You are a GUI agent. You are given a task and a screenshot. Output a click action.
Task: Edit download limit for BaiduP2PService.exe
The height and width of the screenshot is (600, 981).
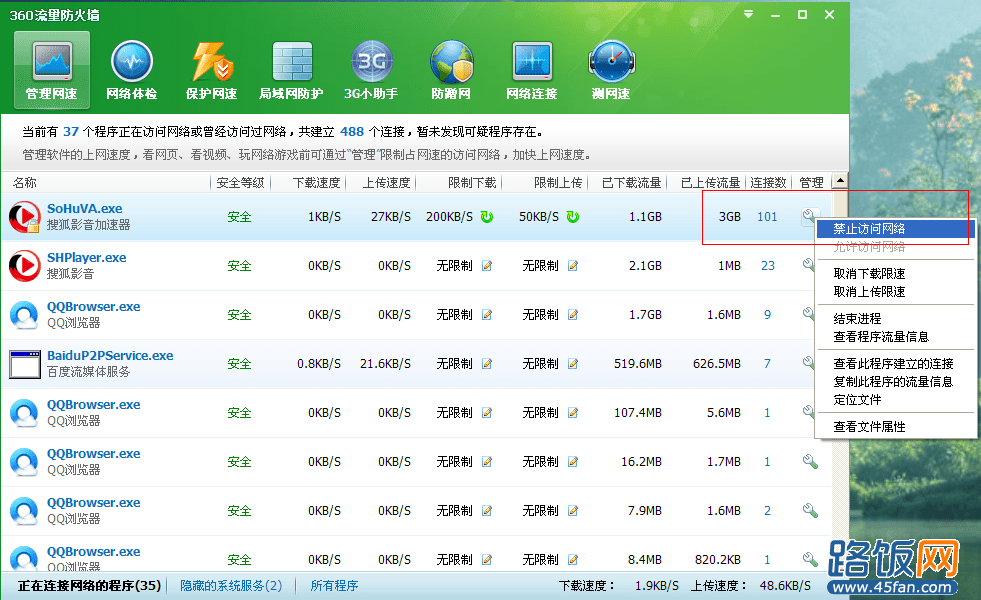point(487,364)
